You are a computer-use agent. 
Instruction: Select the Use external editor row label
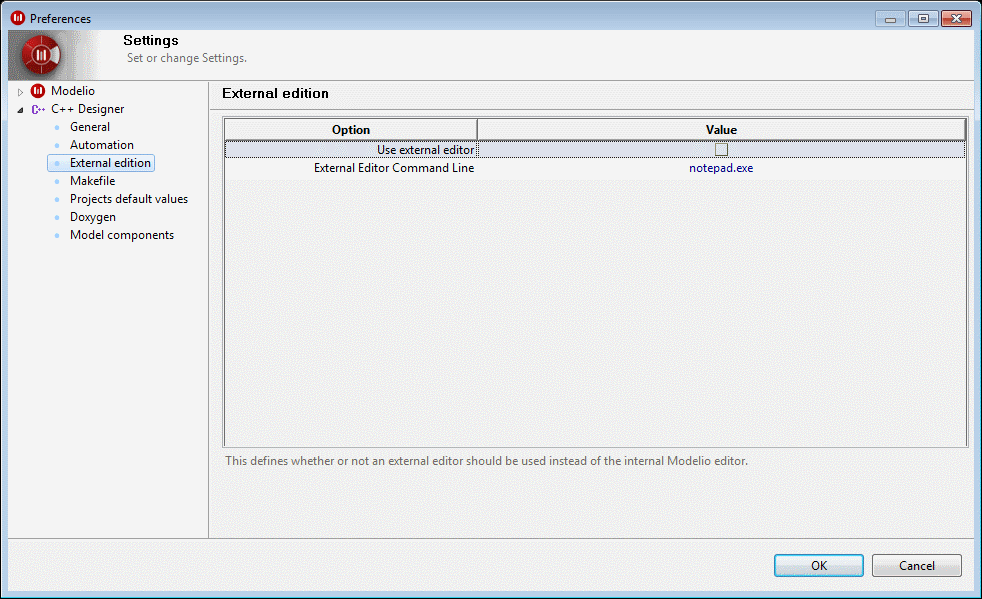[x=425, y=150]
